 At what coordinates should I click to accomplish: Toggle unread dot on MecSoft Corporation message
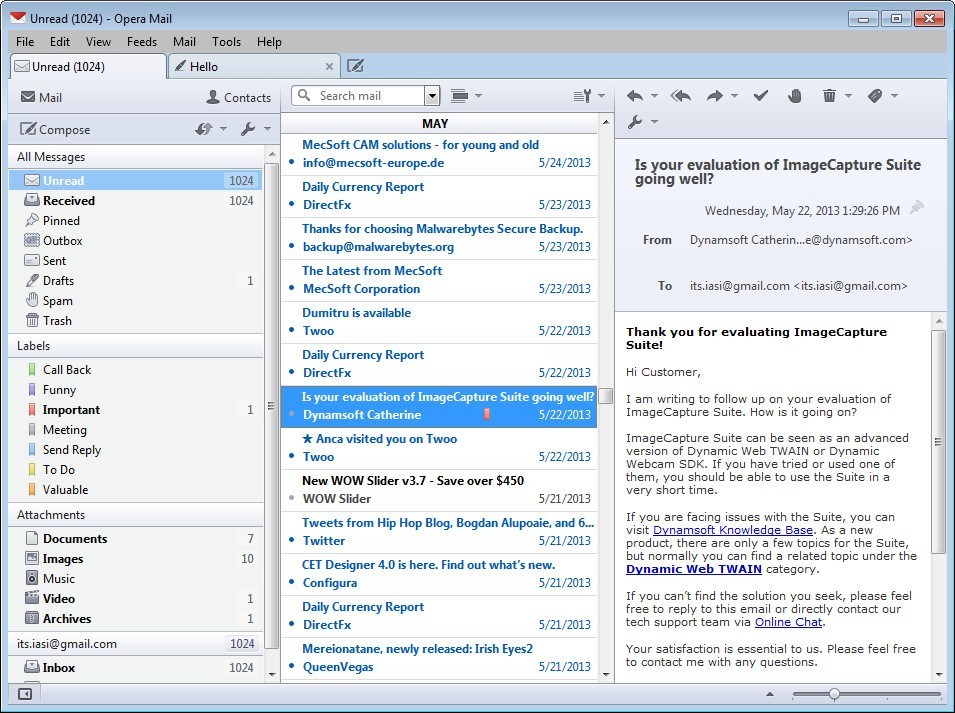point(291,288)
